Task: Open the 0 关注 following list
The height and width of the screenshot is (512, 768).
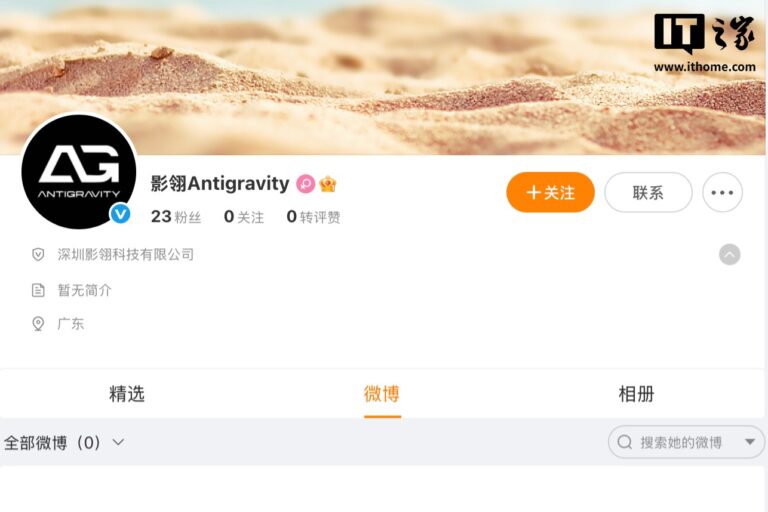Action: pos(243,217)
